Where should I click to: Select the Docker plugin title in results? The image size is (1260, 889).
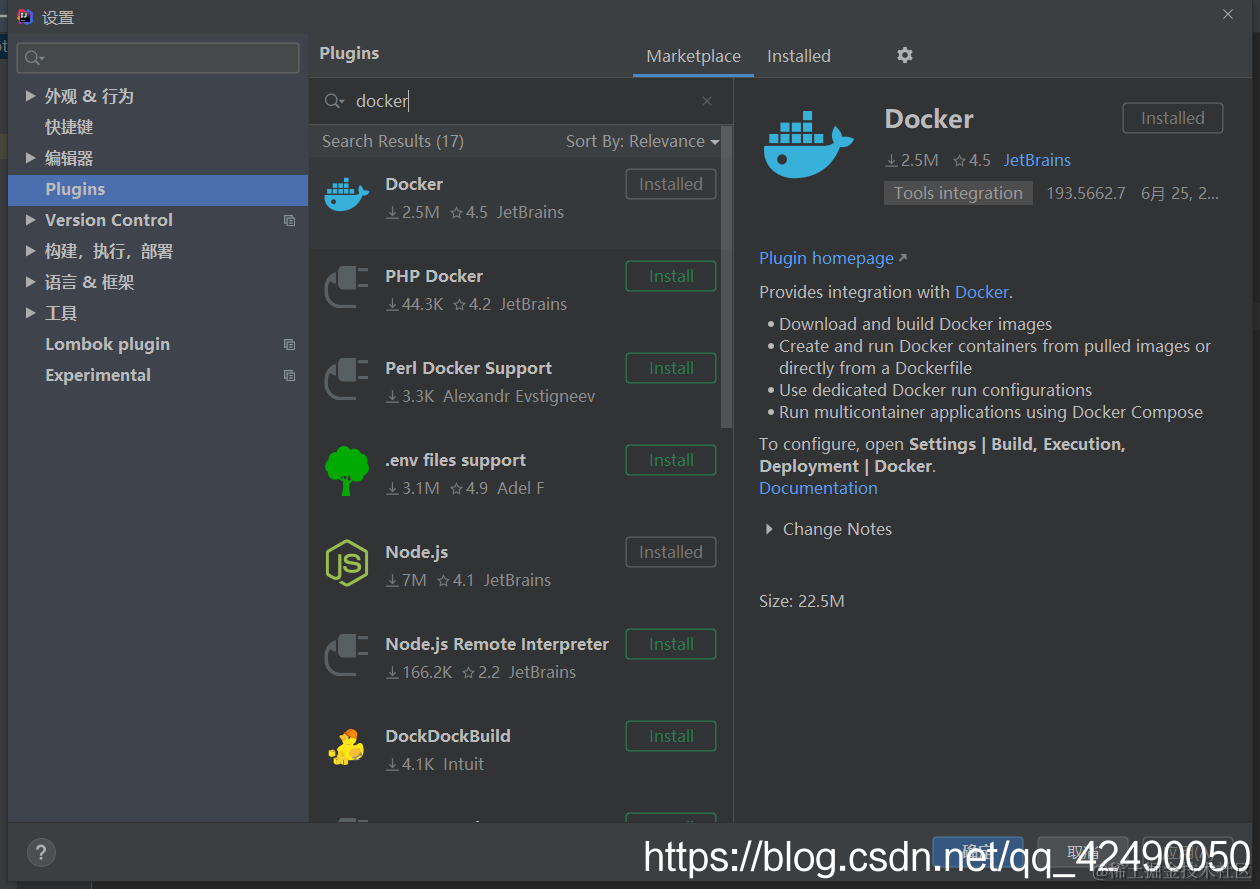coord(414,184)
